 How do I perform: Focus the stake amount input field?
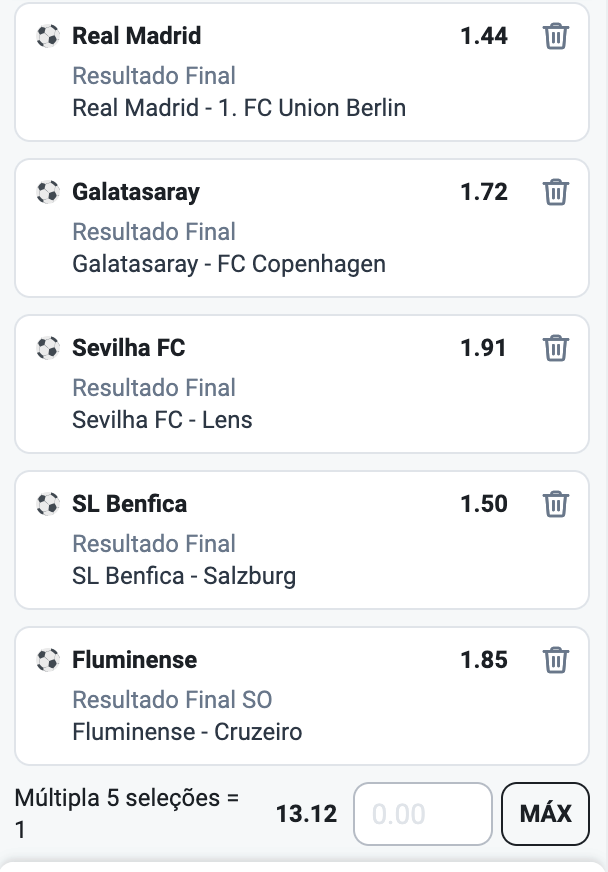(x=423, y=814)
